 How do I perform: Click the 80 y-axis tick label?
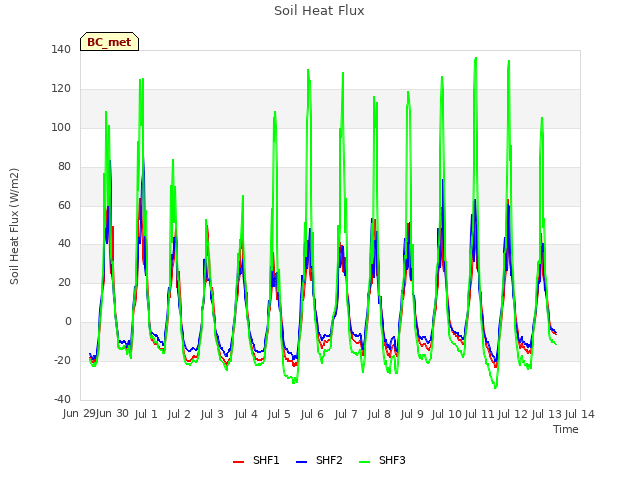coord(64,167)
